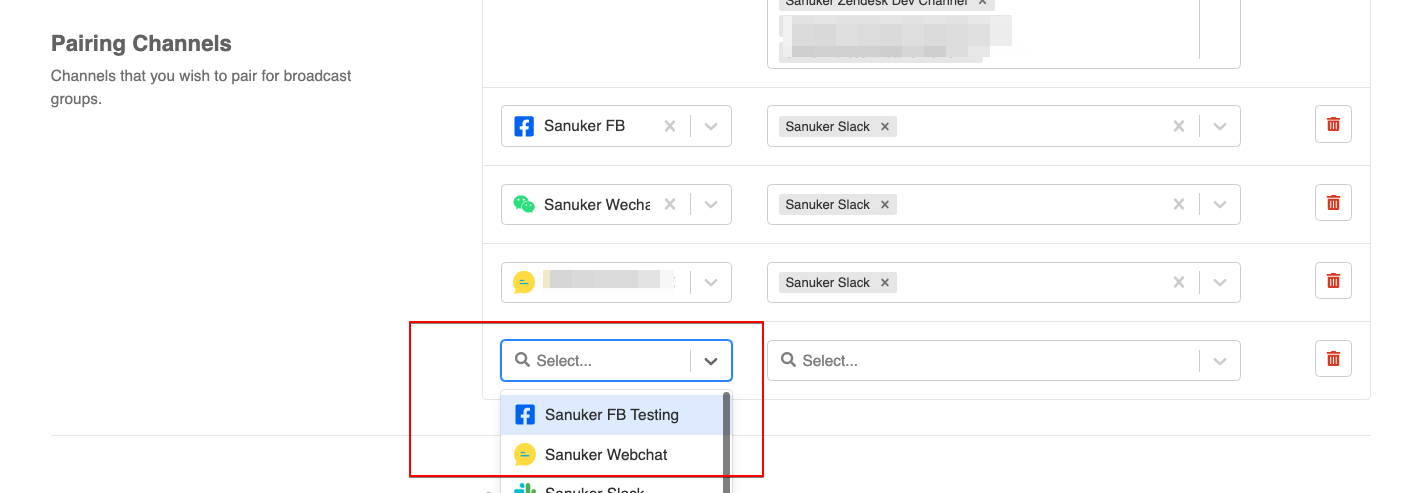Image resolution: width=1421 pixels, height=493 pixels.
Task: Delete the empty pairing row
Action: click(x=1333, y=358)
